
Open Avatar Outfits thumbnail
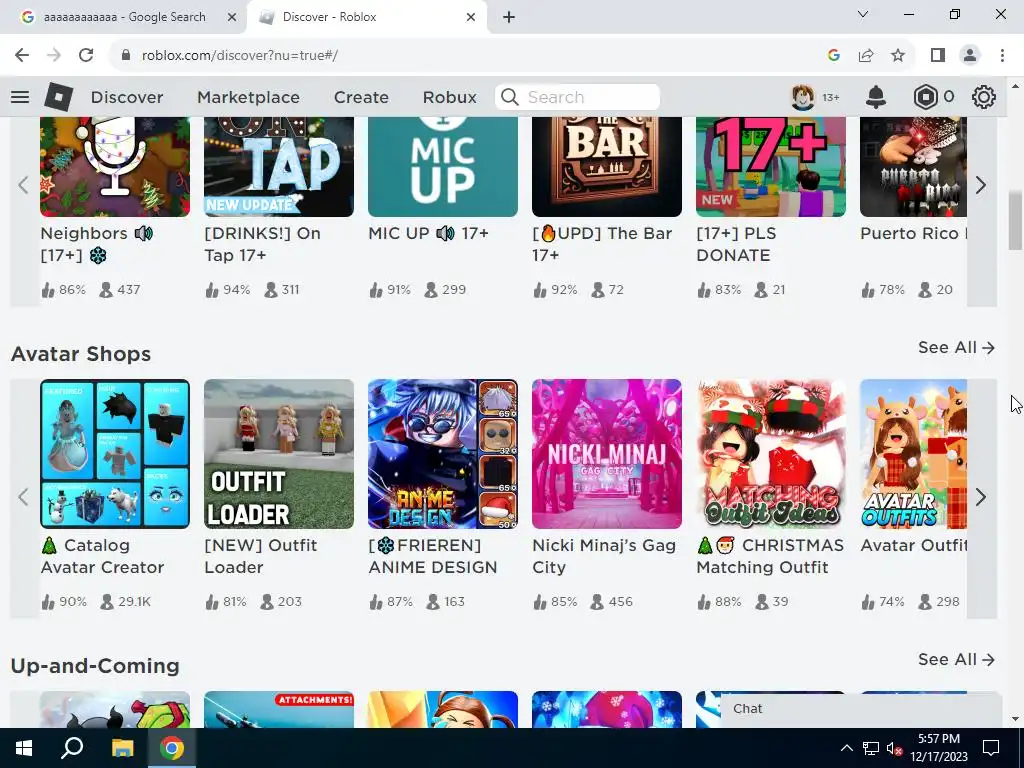(x=913, y=454)
